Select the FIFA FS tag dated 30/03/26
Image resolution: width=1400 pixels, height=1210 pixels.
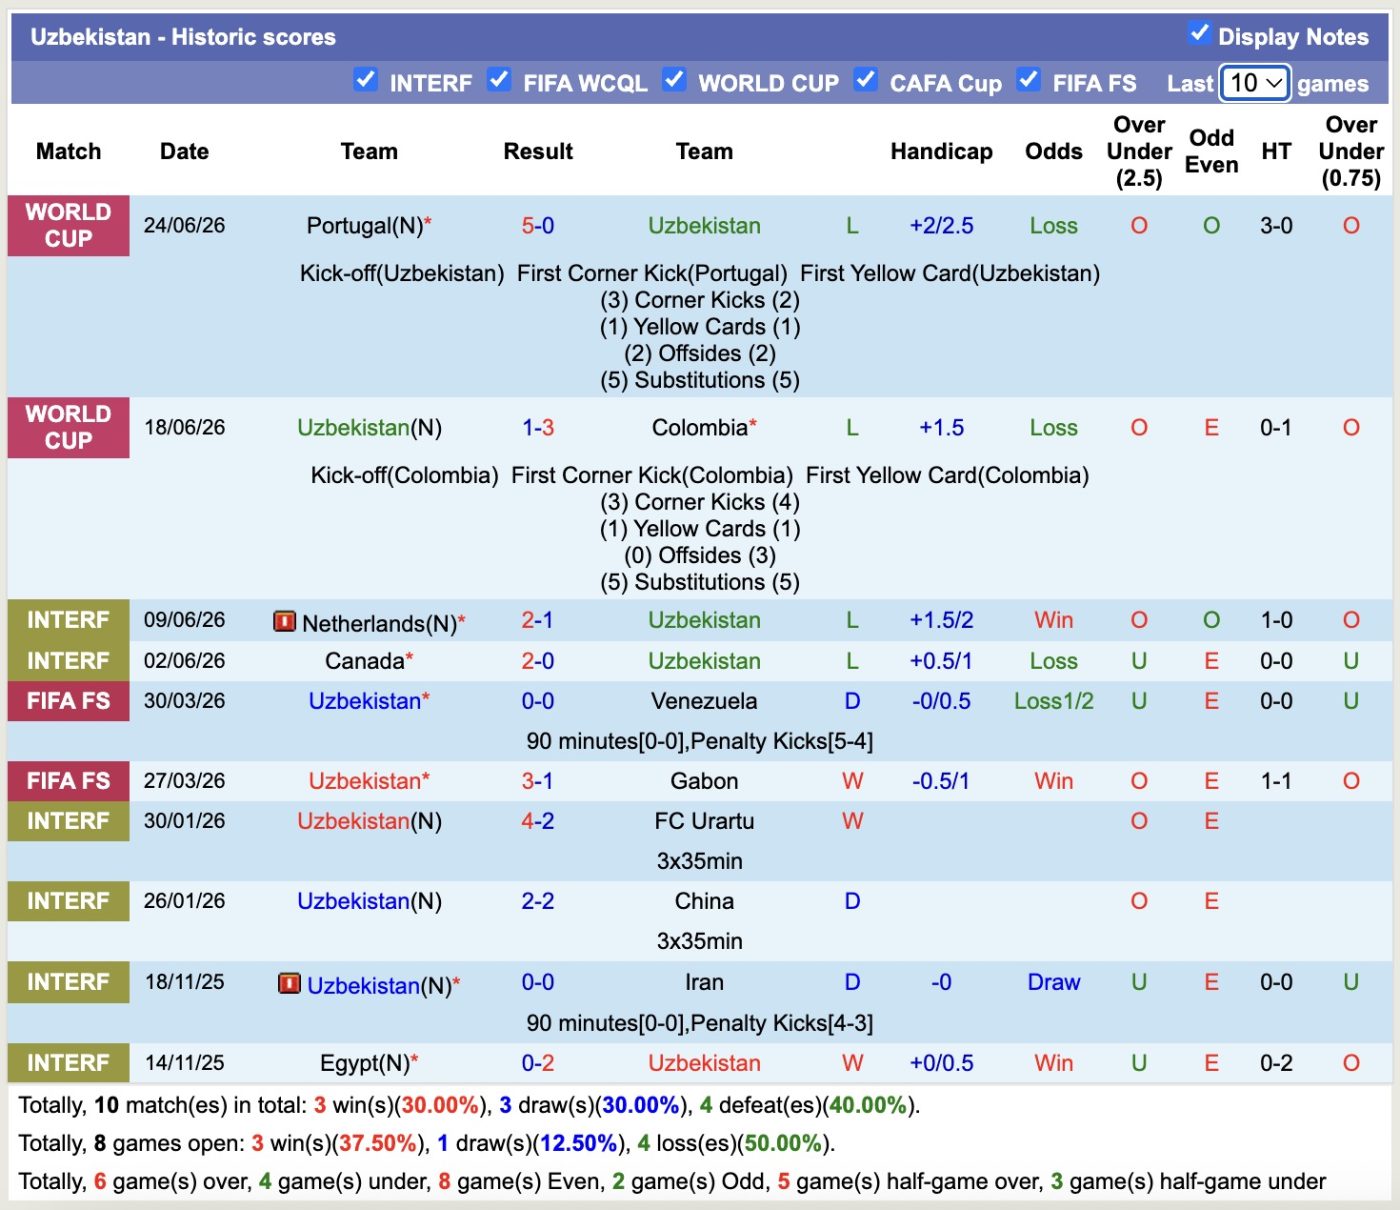[68, 701]
